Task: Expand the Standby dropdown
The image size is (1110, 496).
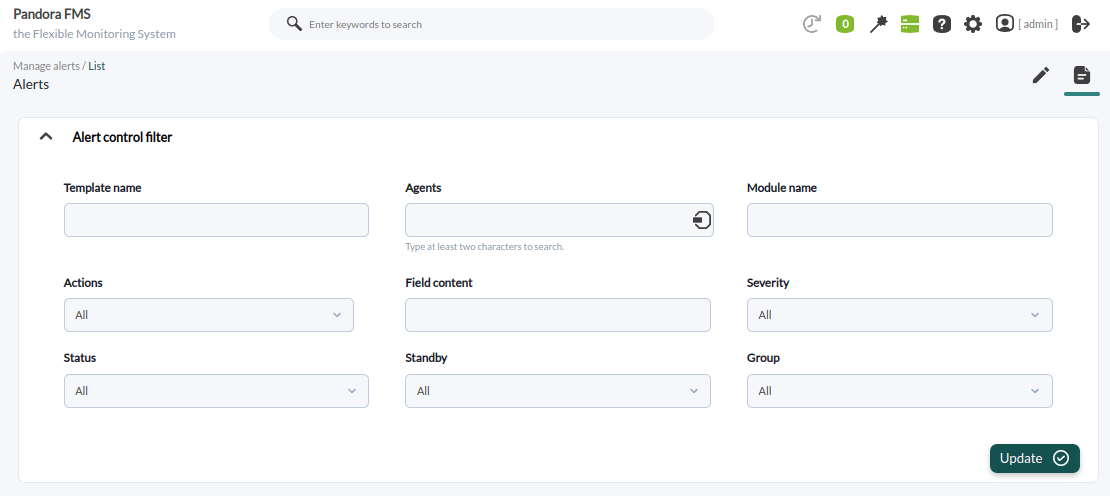Action: 557,391
